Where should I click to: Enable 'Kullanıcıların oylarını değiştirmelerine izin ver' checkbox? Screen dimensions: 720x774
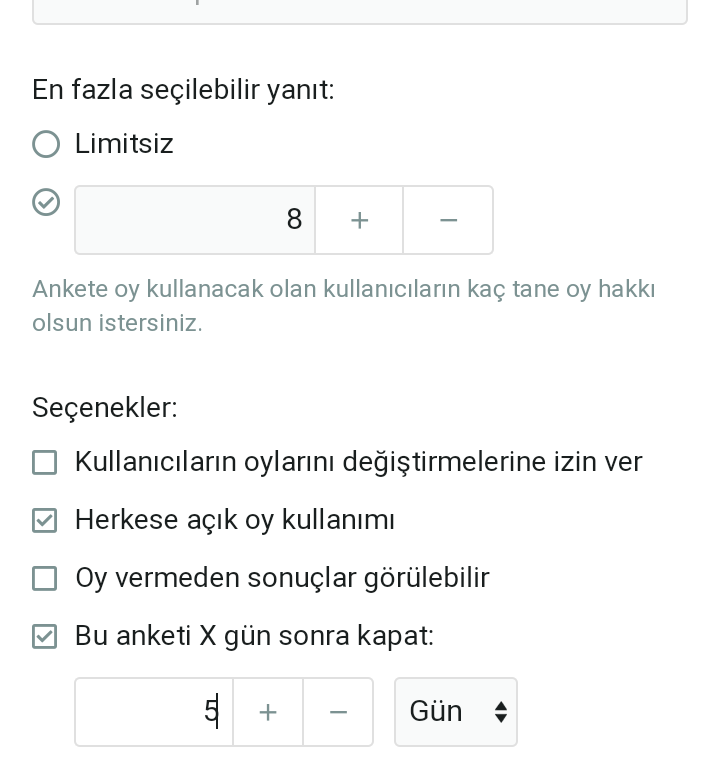point(45,462)
